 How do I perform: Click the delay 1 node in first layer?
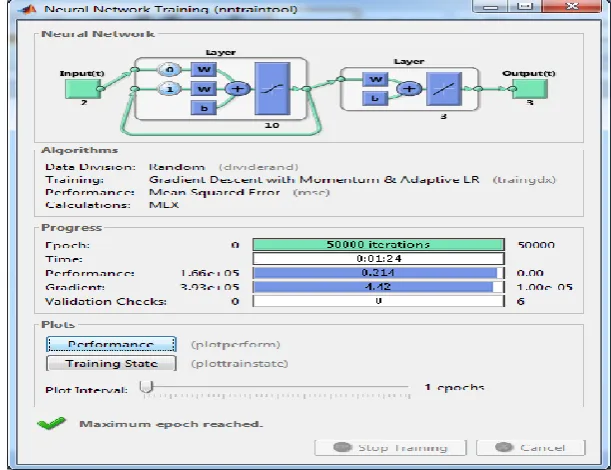point(170,89)
